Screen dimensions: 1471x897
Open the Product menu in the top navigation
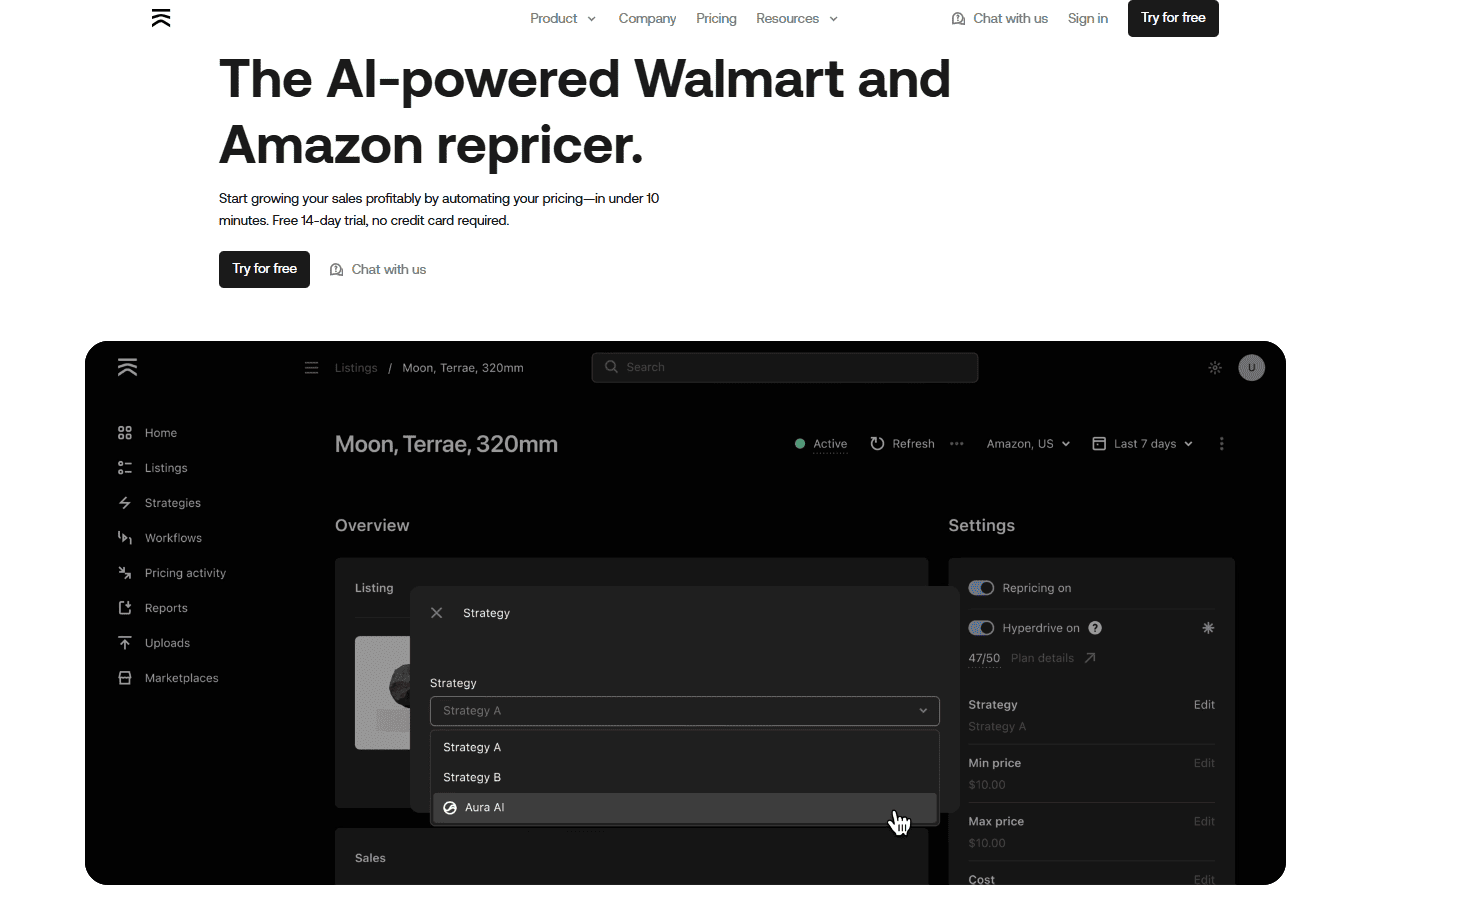(562, 18)
